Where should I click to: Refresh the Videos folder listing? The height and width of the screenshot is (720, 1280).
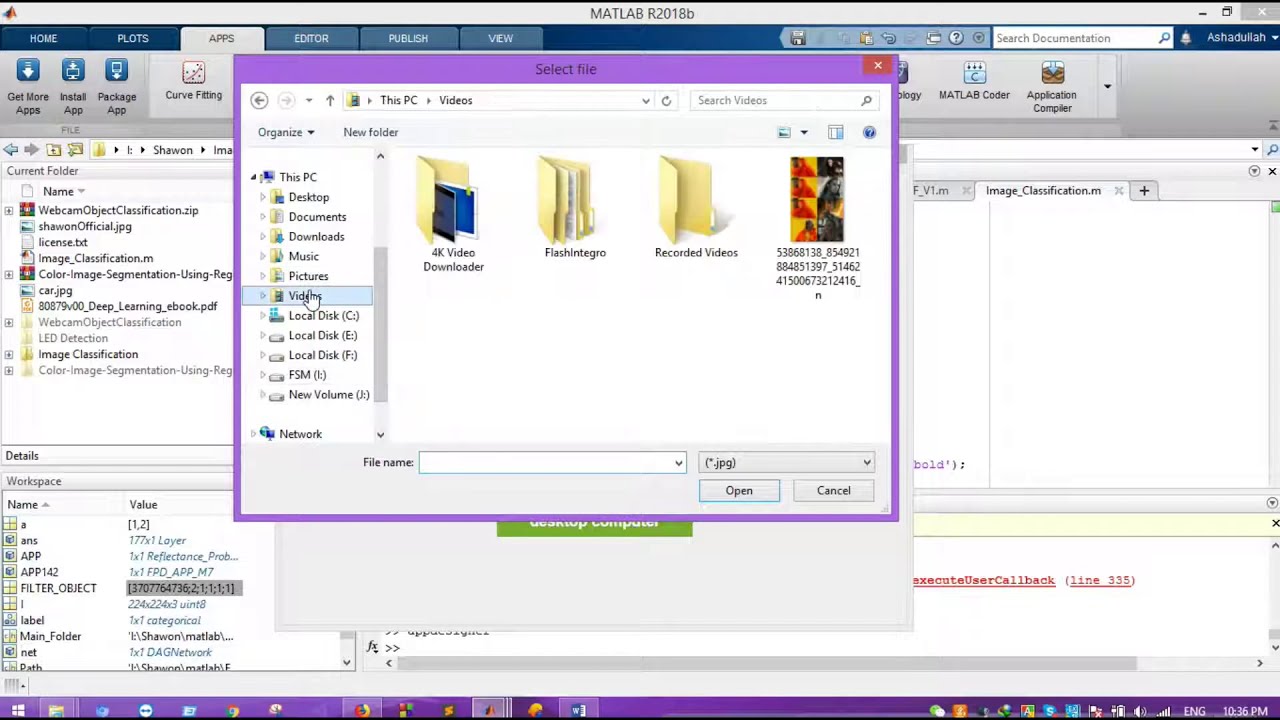pos(666,100)
